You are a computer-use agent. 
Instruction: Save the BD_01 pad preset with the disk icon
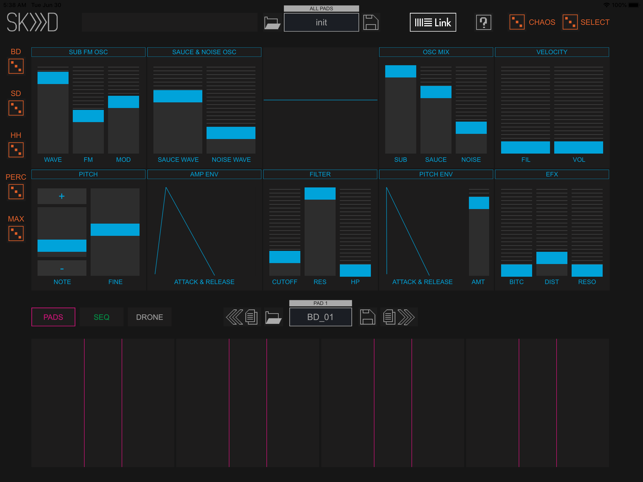(x=367, y=317)
